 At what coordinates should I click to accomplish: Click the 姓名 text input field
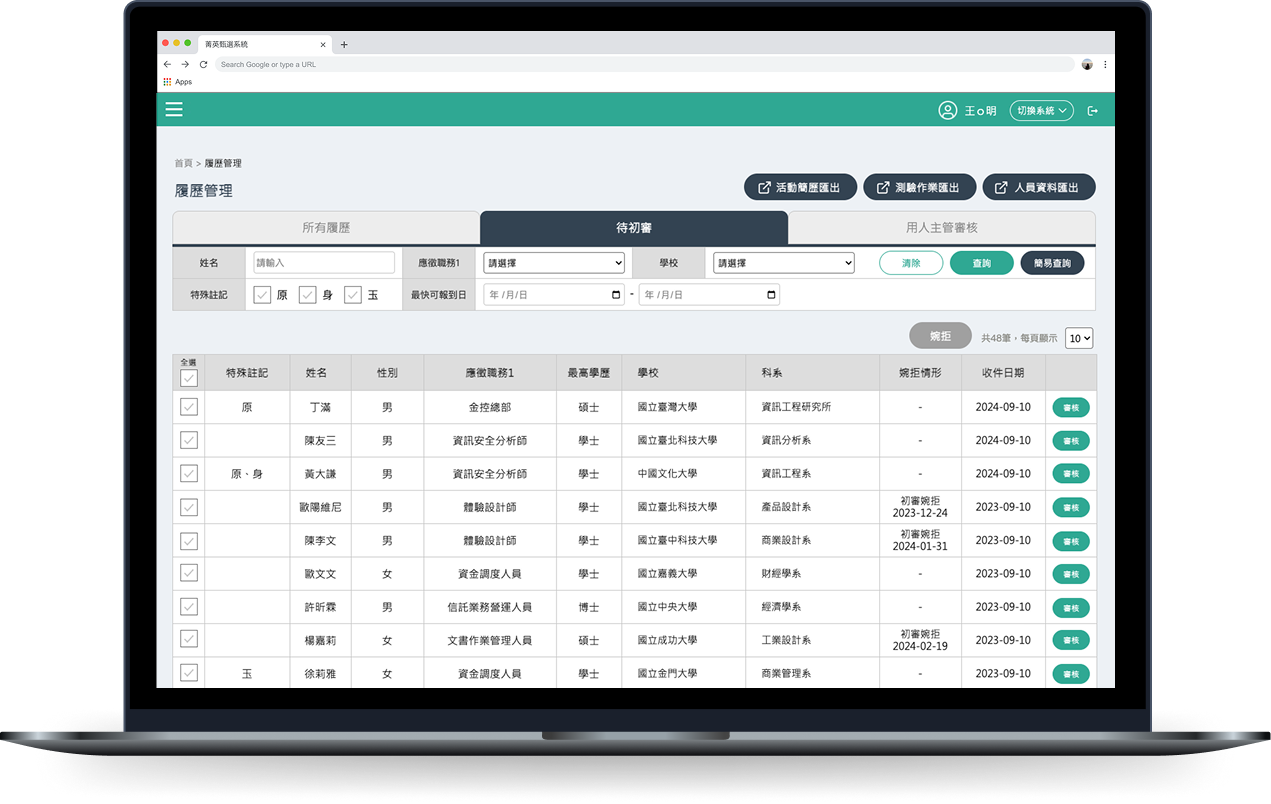pyautogui.click(x=324, y=263)
